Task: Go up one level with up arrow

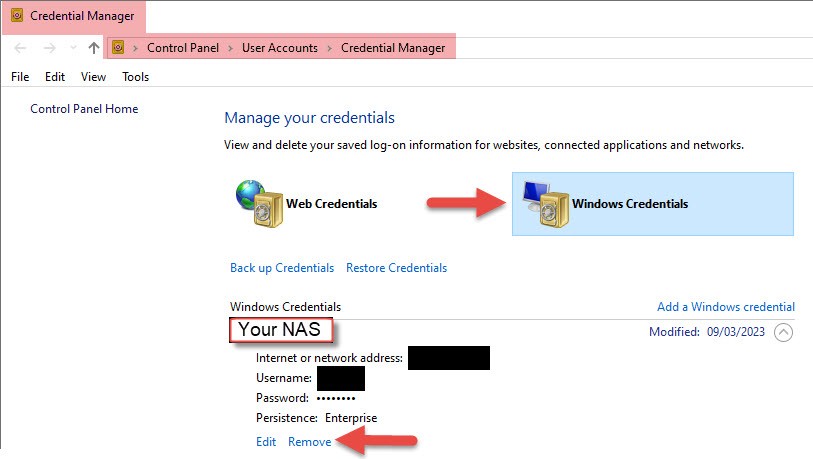Action: coord(94,48)
